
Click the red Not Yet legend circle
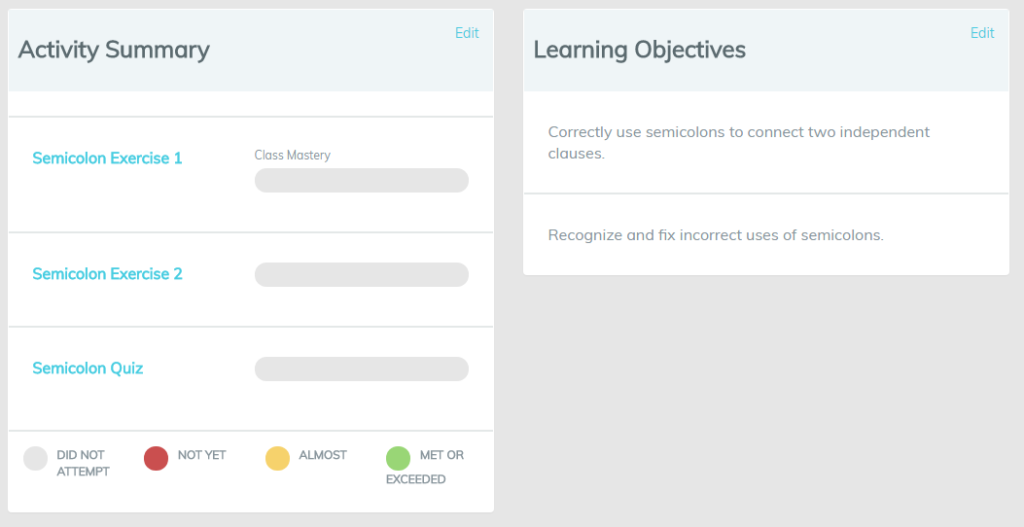coord(156,458)
